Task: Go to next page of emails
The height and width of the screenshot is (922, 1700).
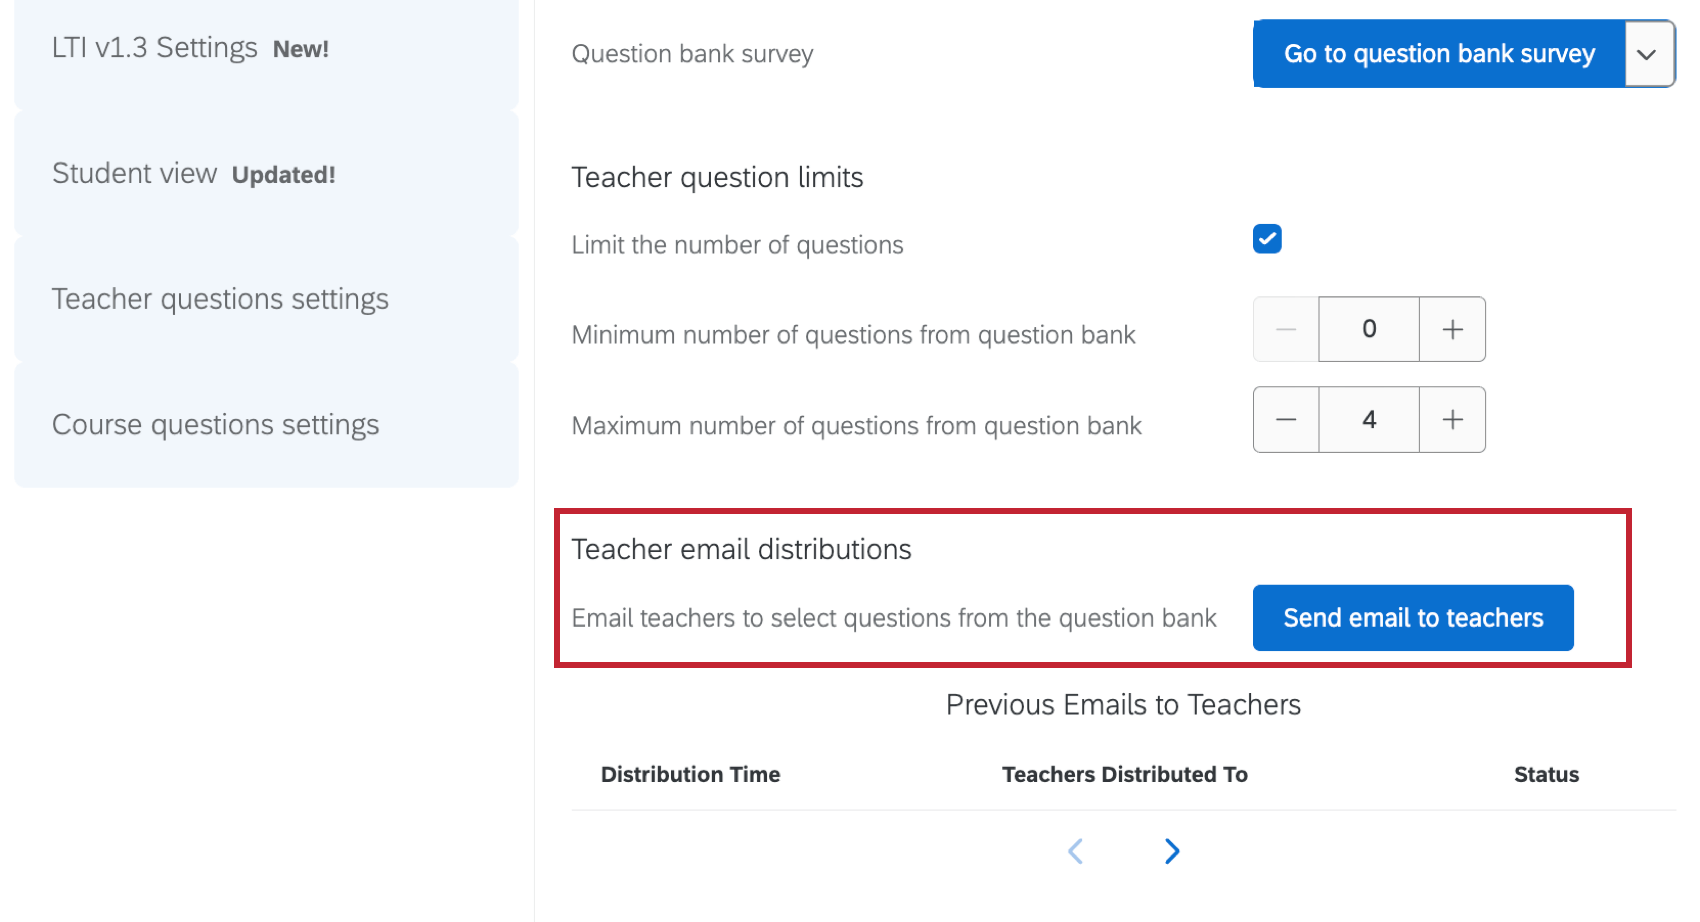Action: pyautogui.click(x=1172, y=851)
